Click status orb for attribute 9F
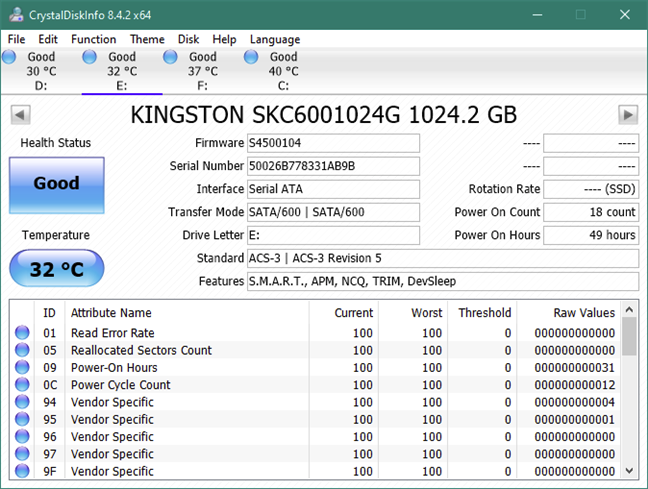Screen dimensions: 648x489 (22, 471)
